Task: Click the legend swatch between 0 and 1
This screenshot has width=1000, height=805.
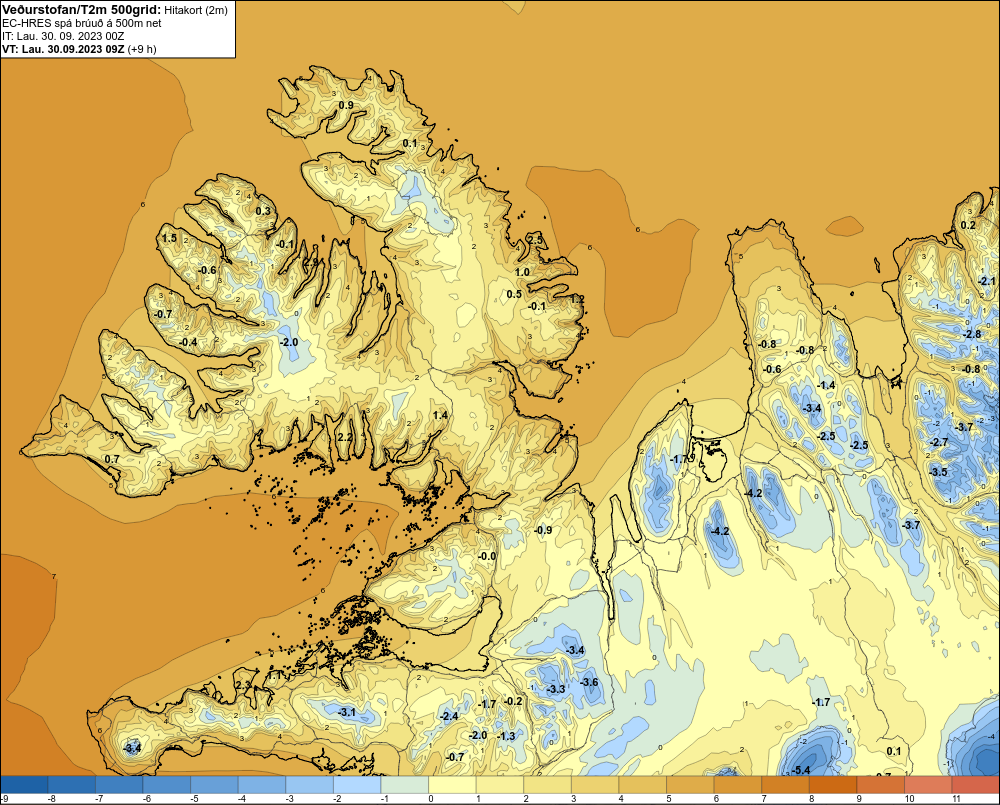Action: click(452, 785)
